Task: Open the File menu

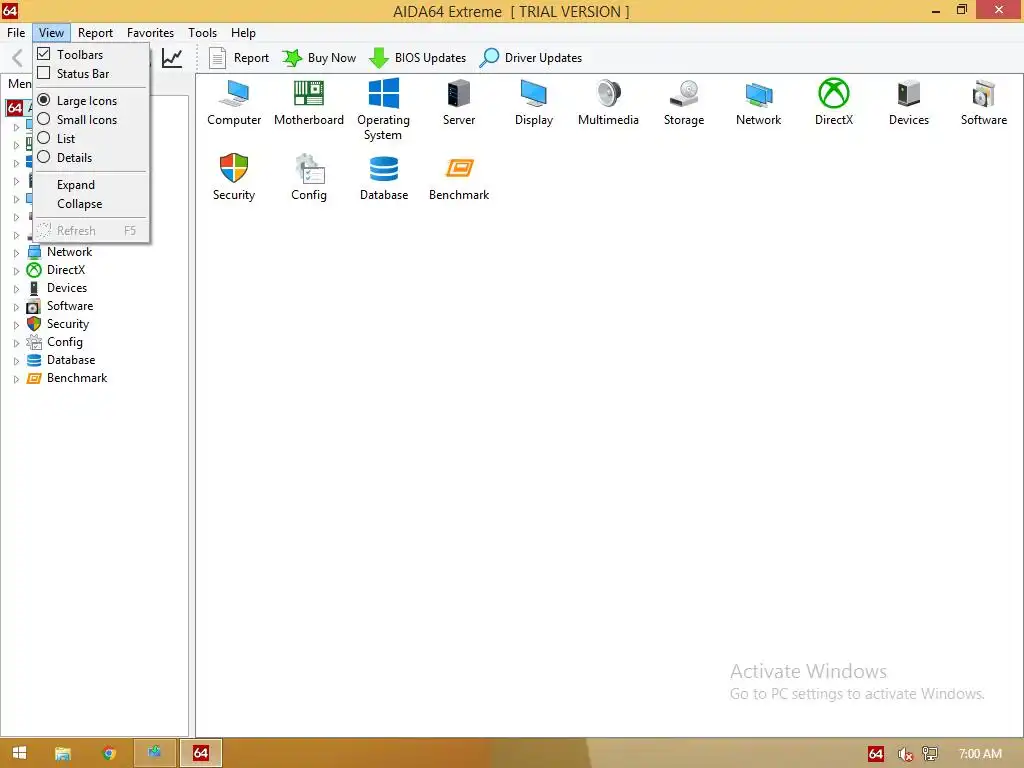Action: pos(16,33)
